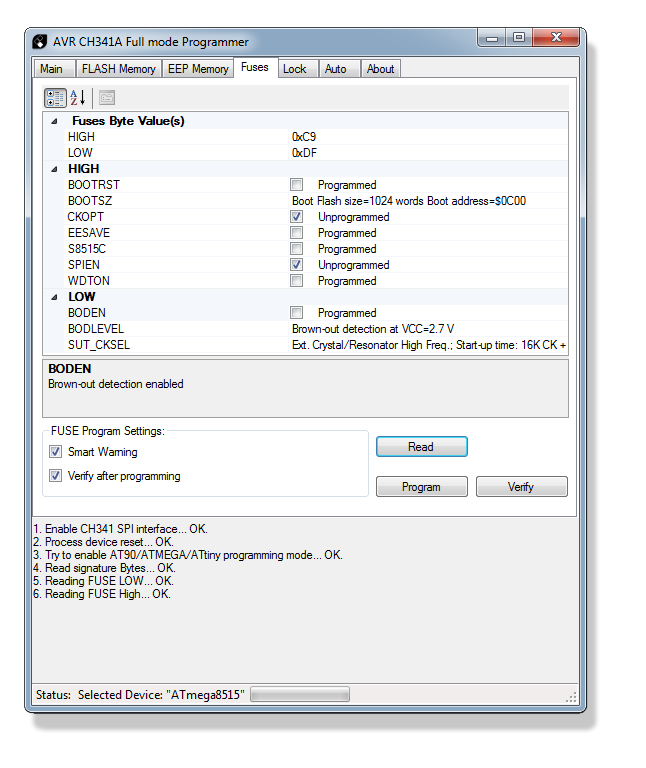
Task: Click the Read button
Action: 421,447
